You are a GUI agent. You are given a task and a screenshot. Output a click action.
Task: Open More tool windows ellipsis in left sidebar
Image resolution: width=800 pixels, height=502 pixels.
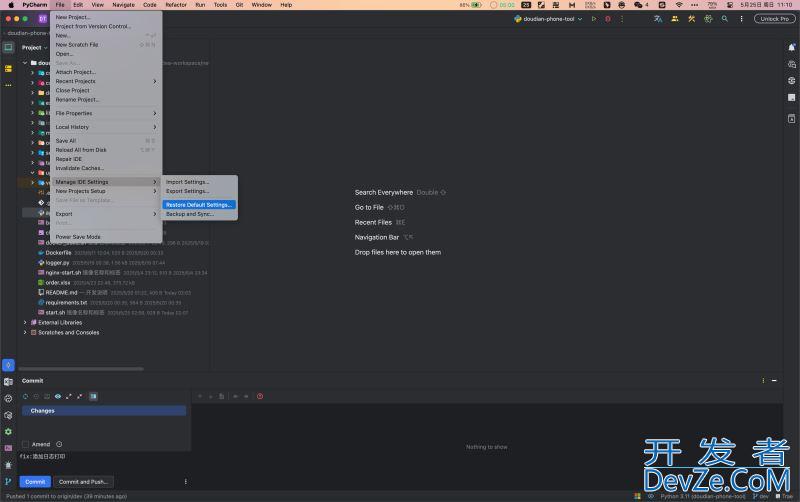[8, 85]
